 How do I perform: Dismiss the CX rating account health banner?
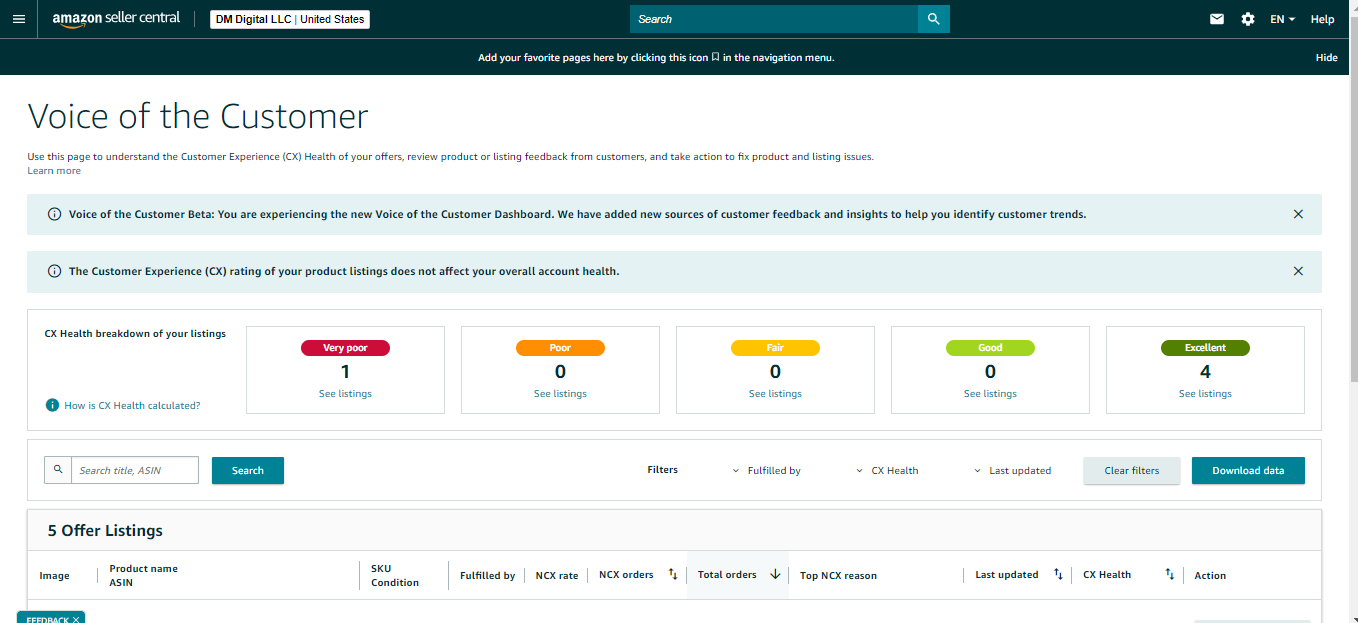tap(1298, 271)
